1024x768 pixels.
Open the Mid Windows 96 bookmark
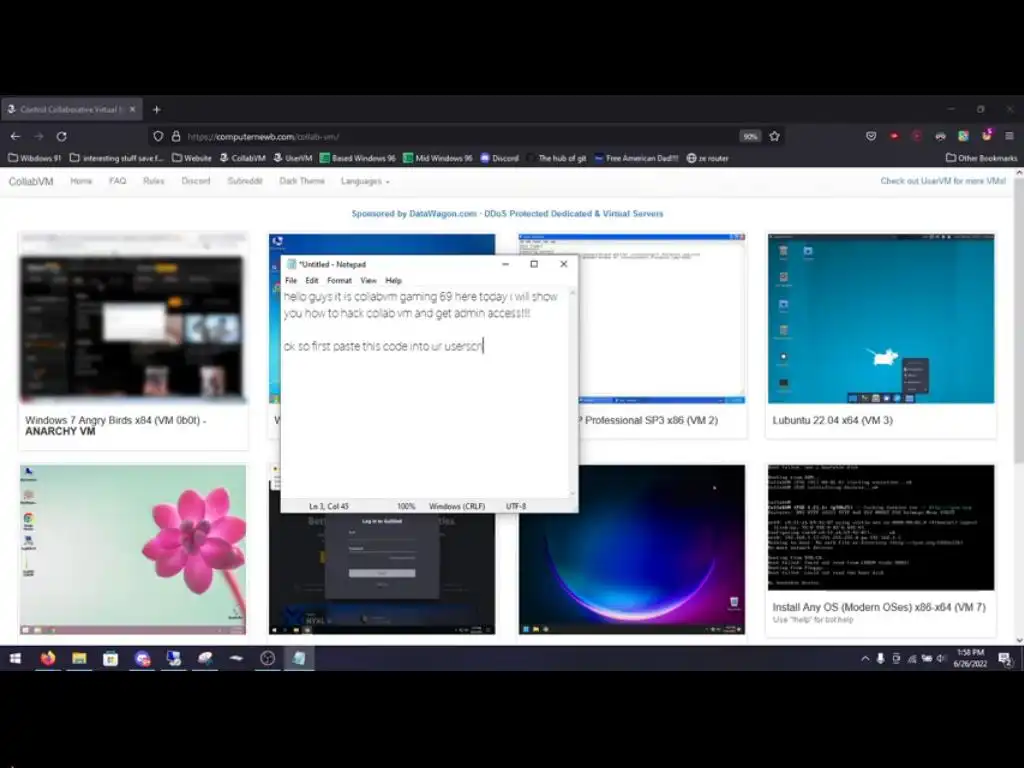[x=438, y=158]
